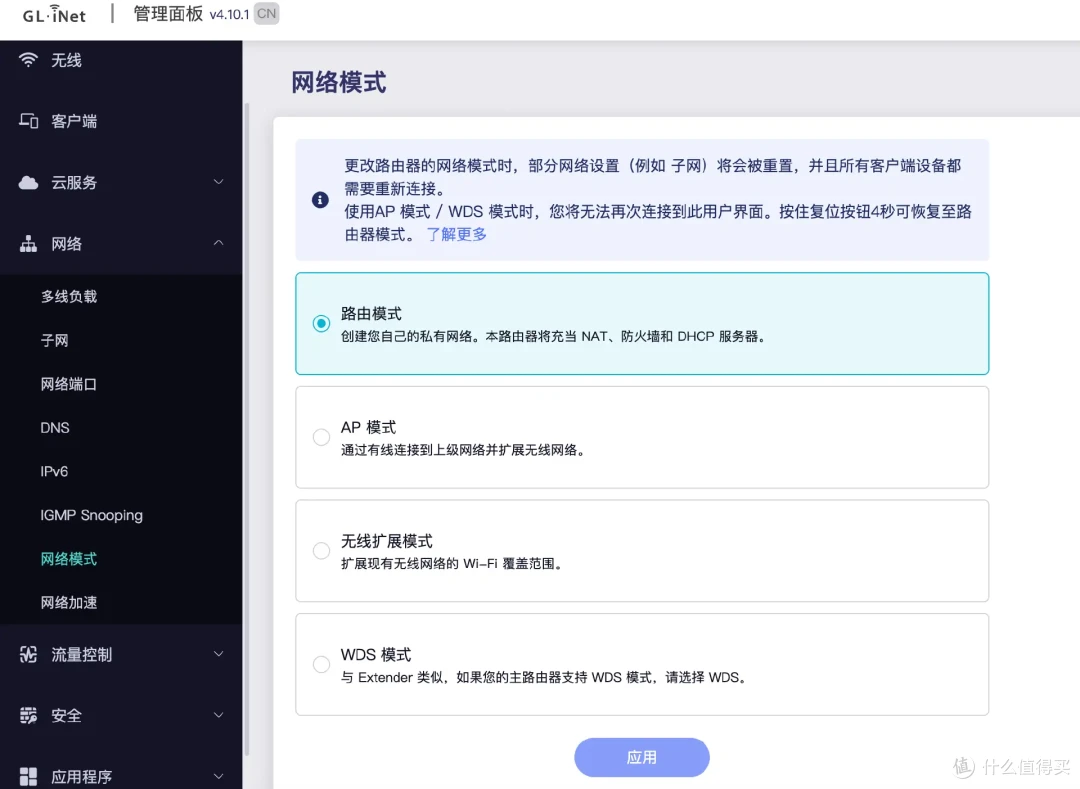This screenshot has width=1080, height=789.
Task: Click the v4.10.1 version text
Action: (x=229, y=14)
